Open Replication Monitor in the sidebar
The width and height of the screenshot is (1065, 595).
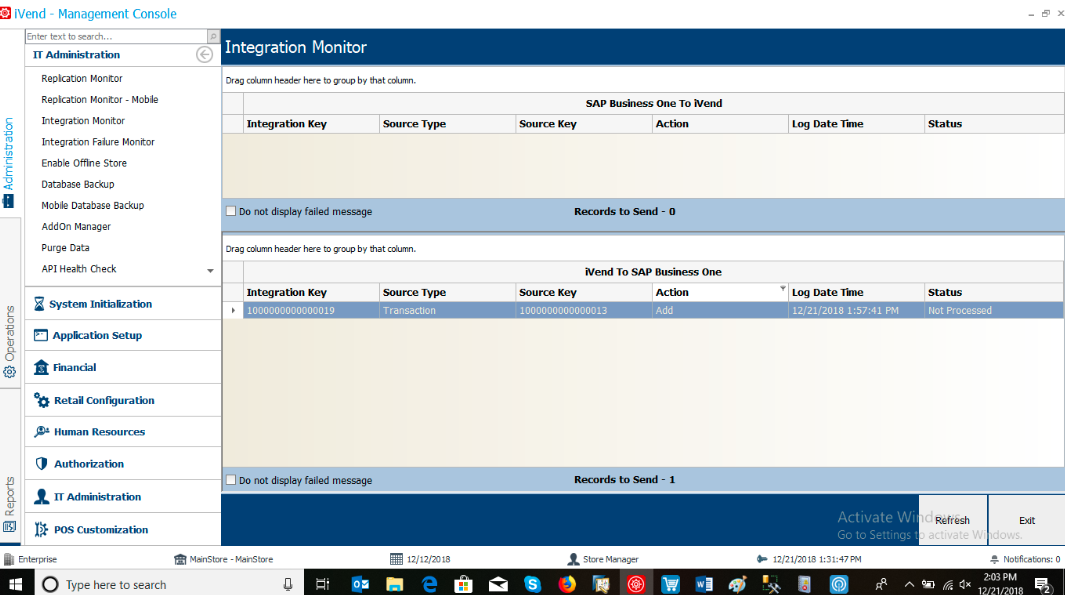[x=82, y=78]
